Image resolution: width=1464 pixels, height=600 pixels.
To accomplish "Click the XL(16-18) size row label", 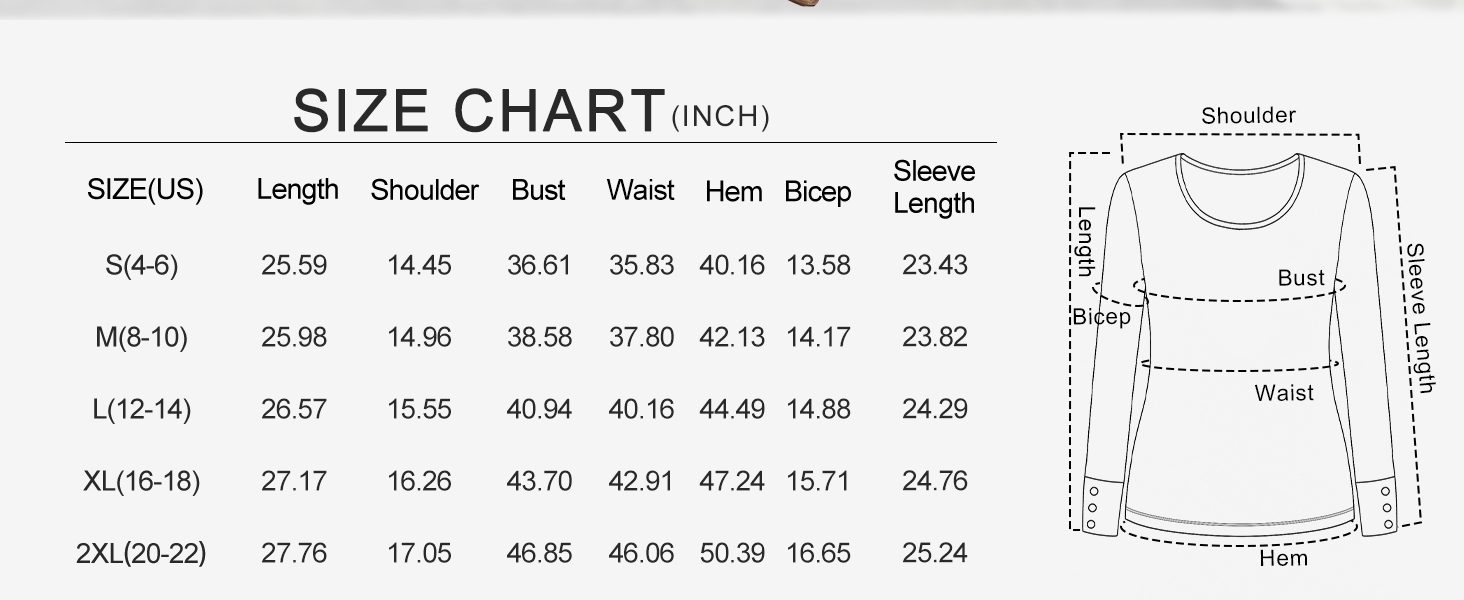I will tap(141, 481).
